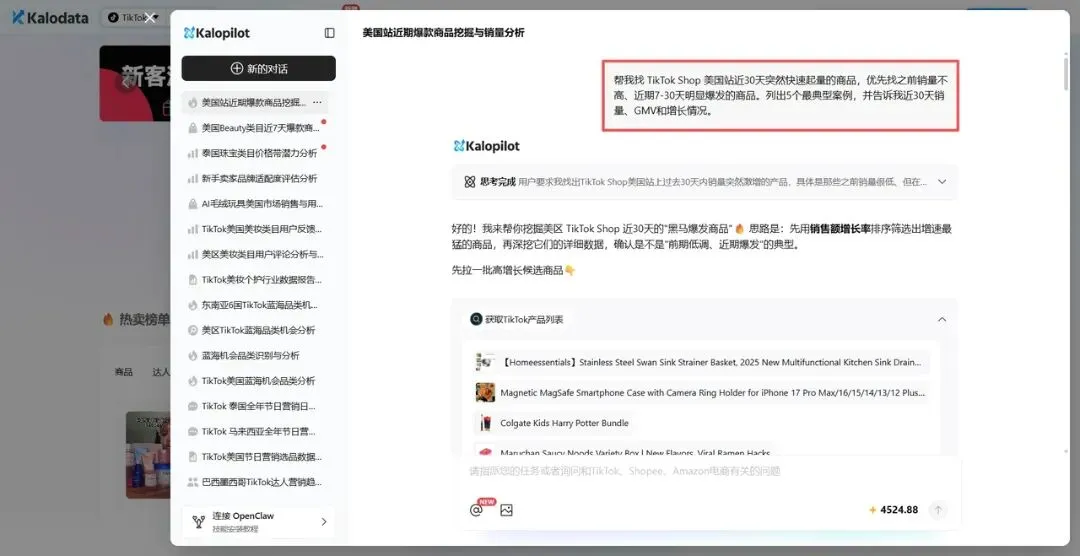Collapse the 获取TikTok产品列表 section chevron
The width and height of the screenshot is (1080, 556).
click(942, 319)
